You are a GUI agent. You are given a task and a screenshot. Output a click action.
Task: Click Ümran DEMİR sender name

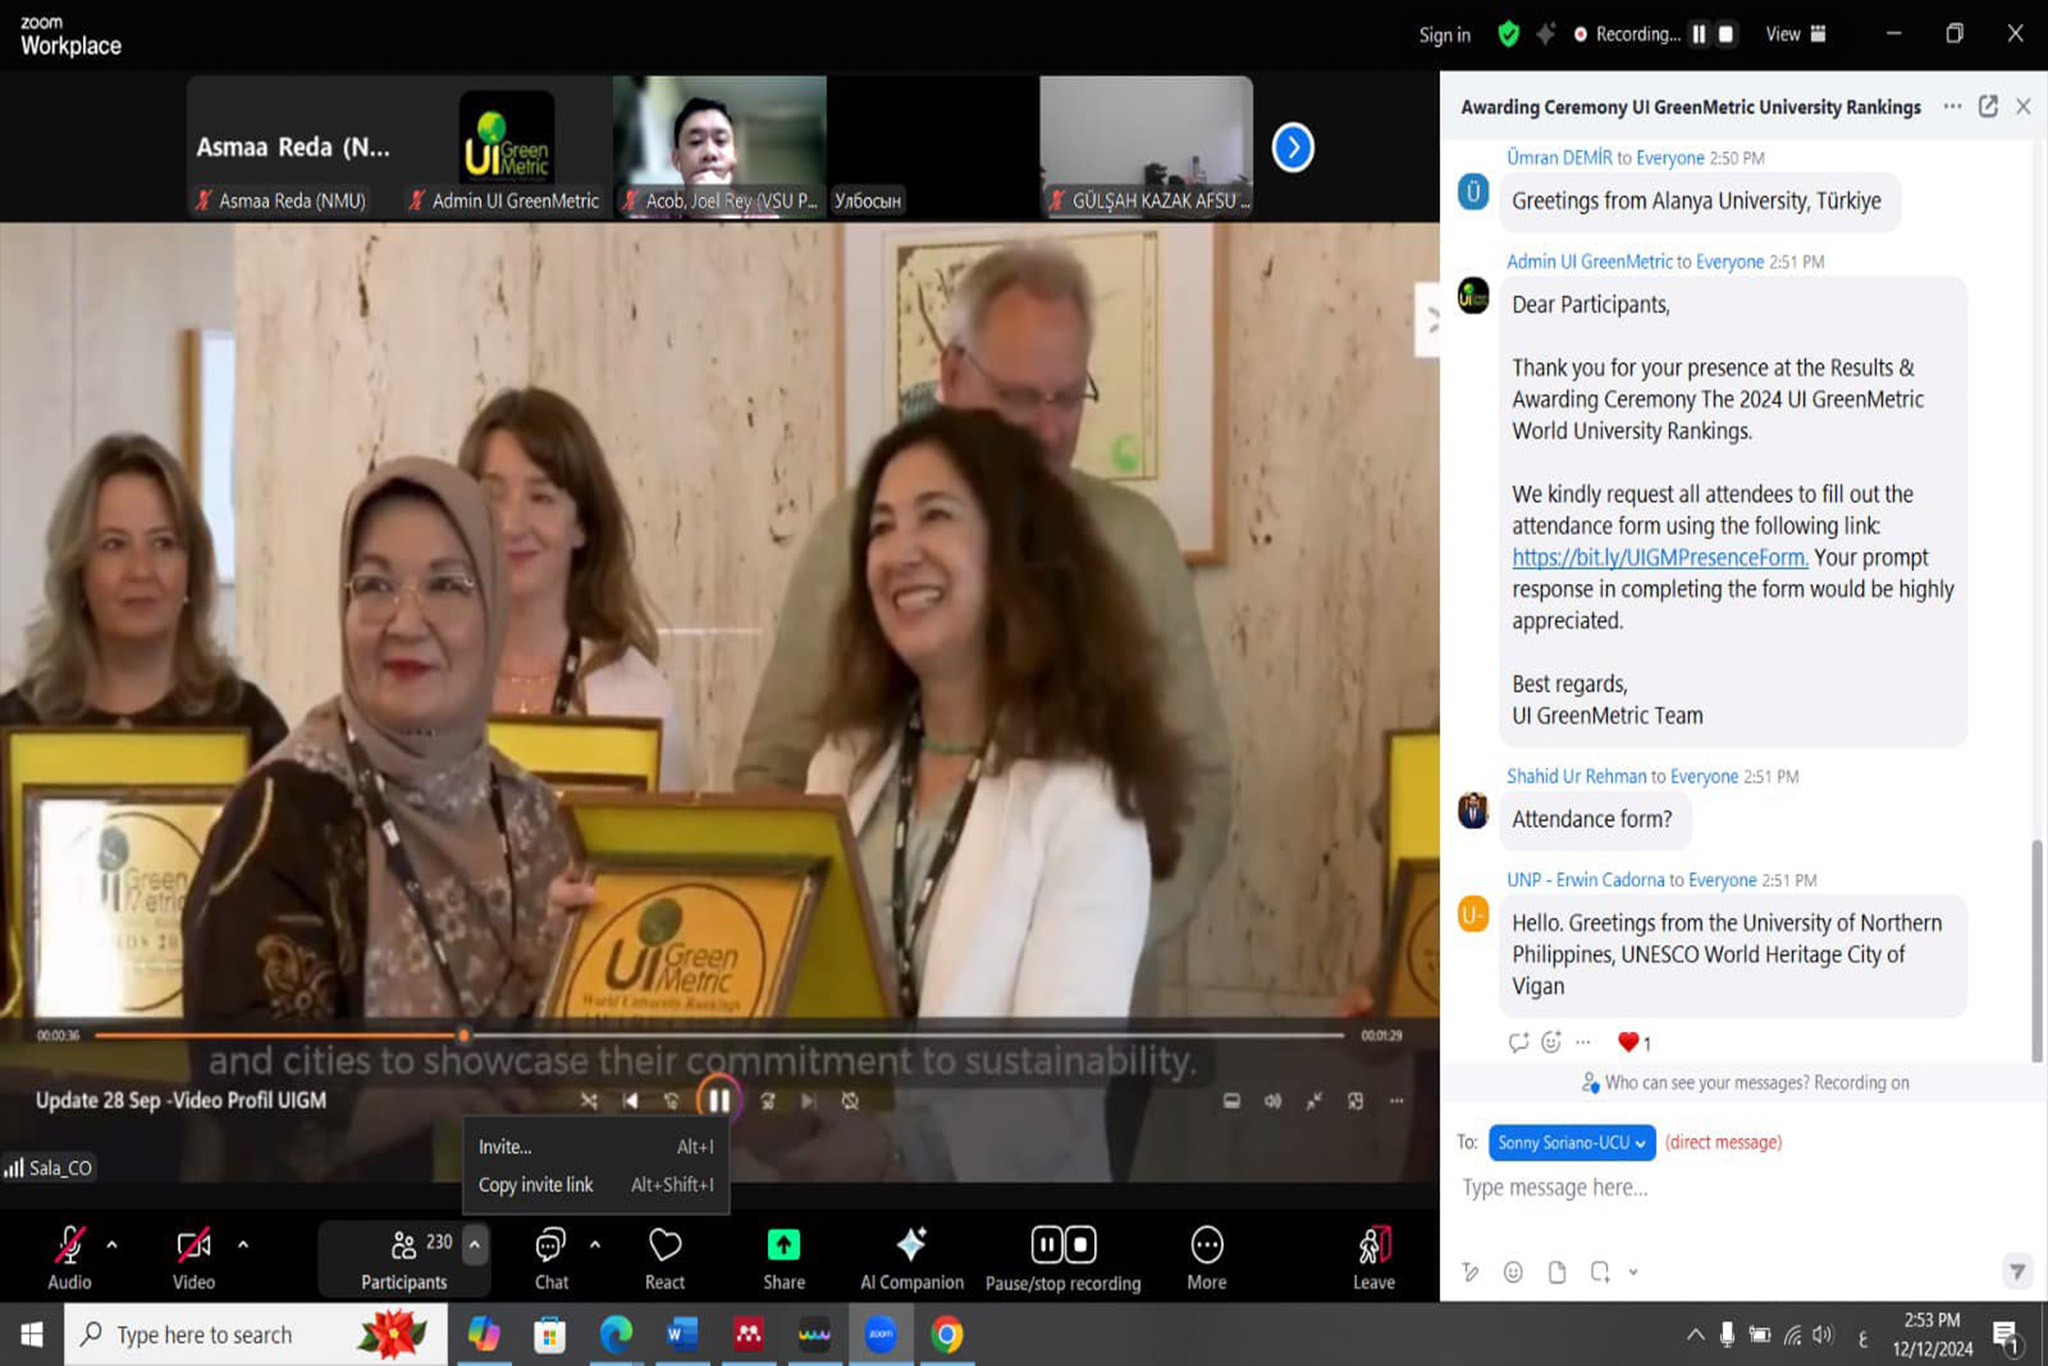click(x=1559, y=158)
